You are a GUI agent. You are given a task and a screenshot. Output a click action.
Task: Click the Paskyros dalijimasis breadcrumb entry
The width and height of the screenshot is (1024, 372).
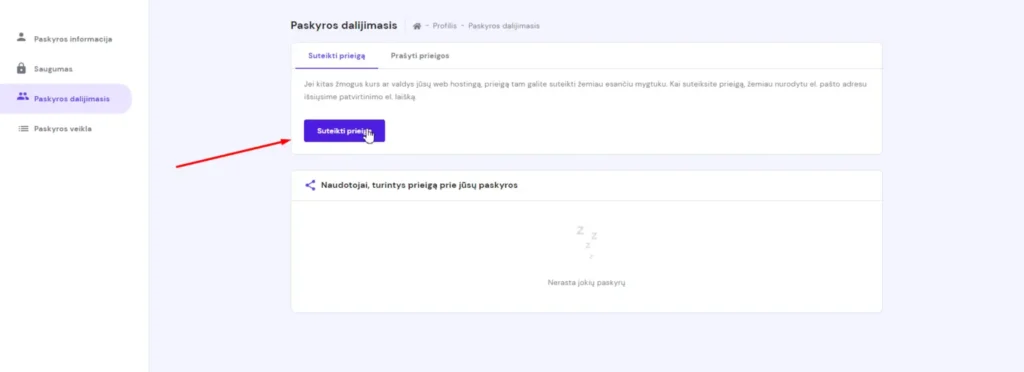point(504,25)
